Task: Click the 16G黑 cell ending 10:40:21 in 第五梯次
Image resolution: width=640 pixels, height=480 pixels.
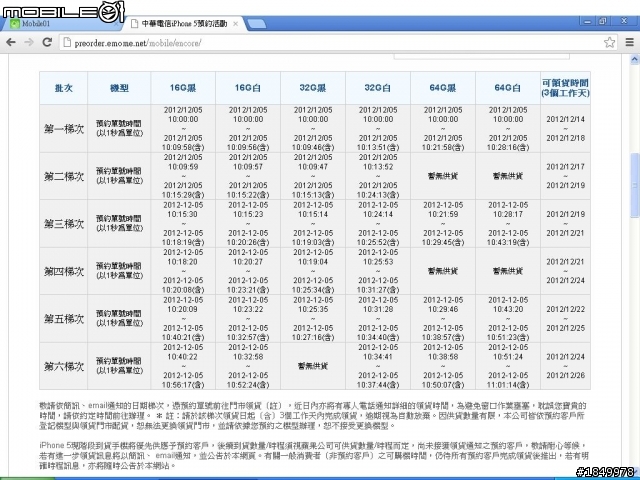Action: (183, 318)
